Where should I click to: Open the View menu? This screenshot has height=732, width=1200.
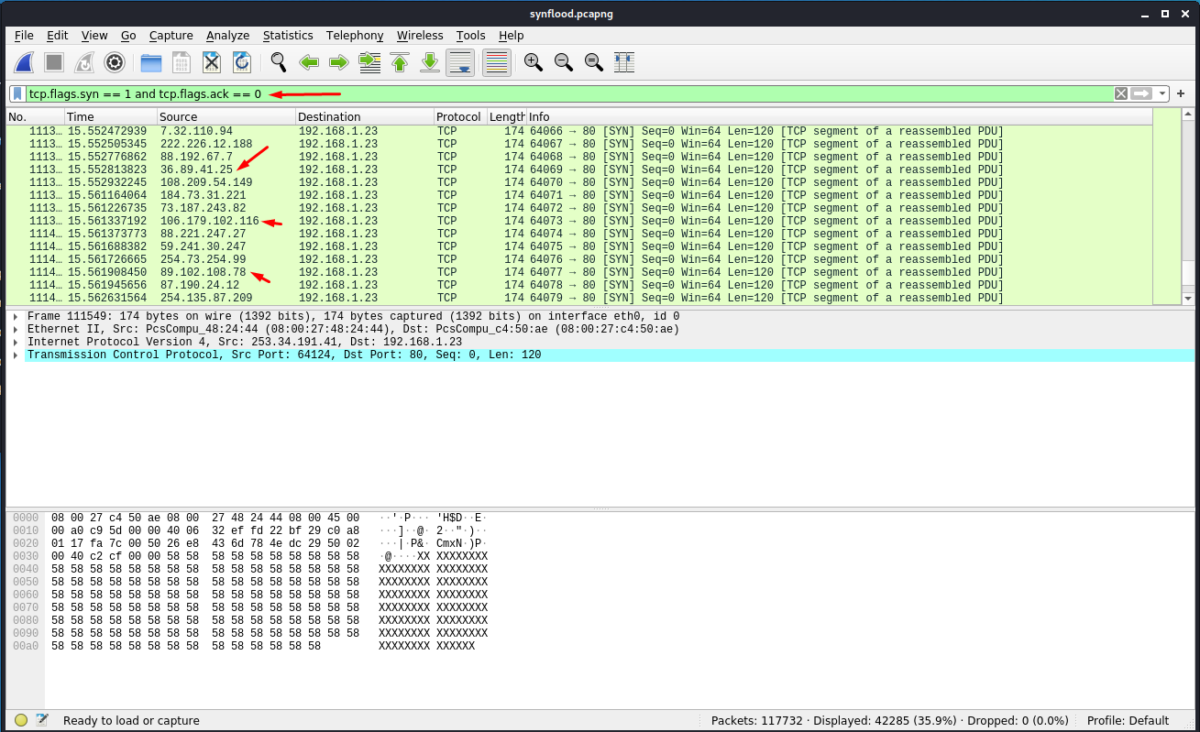click(x=94, y=35)
